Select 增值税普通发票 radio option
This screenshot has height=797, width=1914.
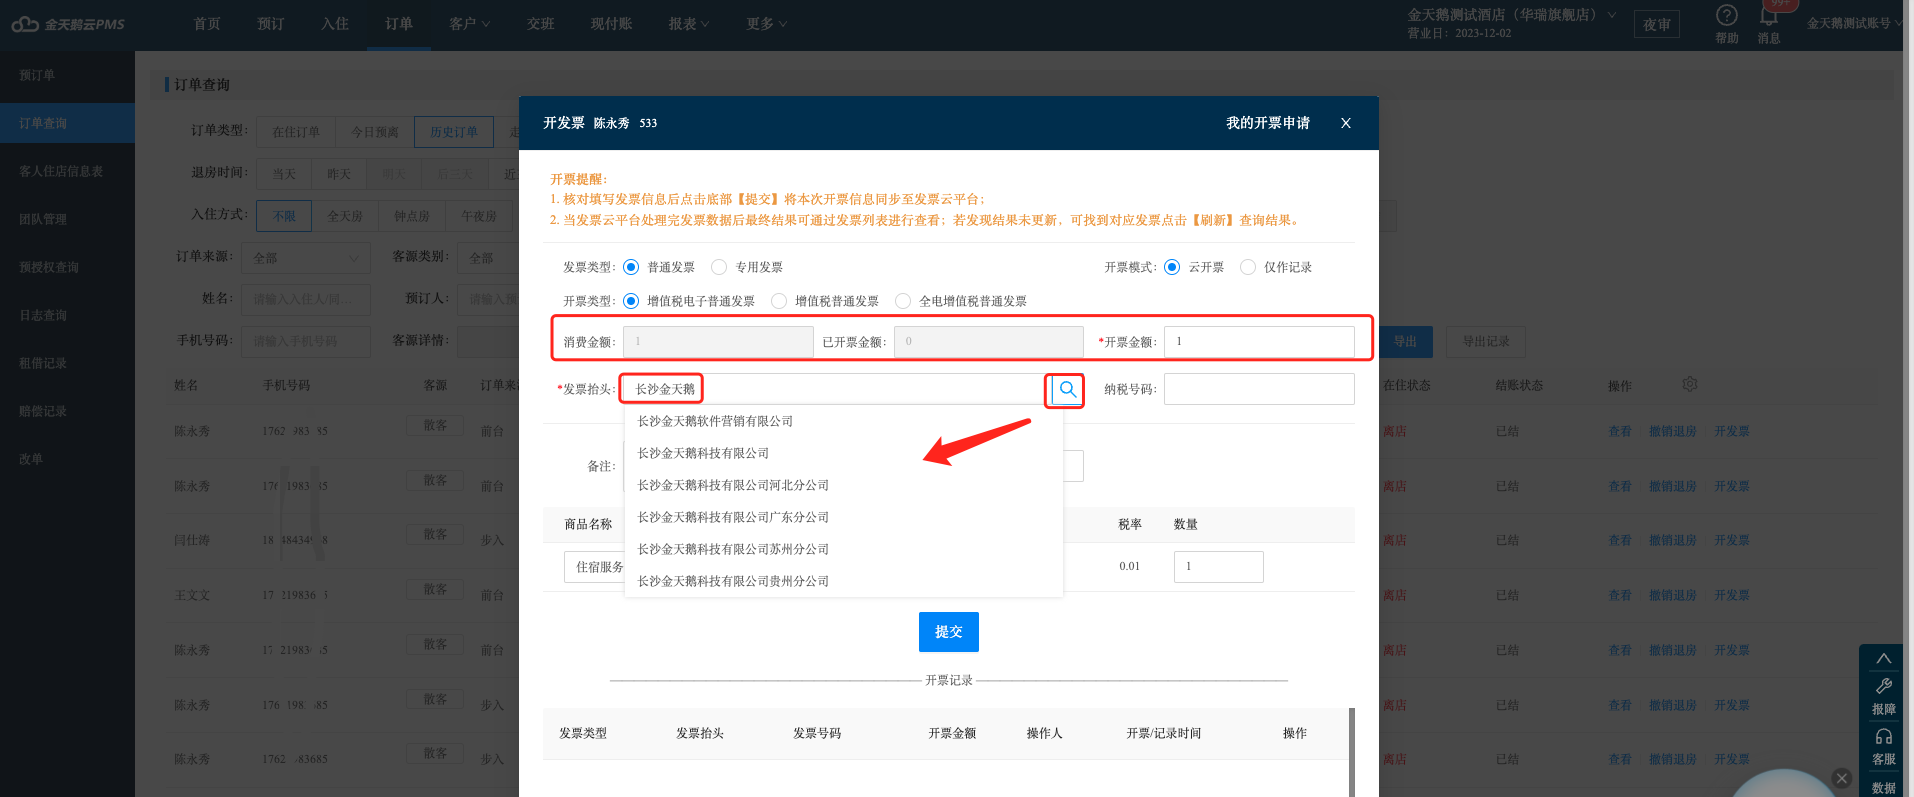point(779,301)
